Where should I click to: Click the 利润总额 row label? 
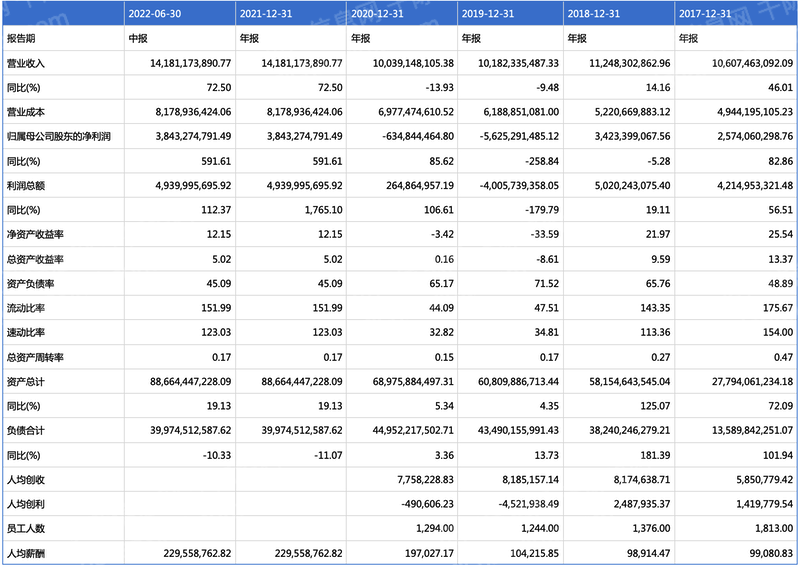(x=26, y=185)
